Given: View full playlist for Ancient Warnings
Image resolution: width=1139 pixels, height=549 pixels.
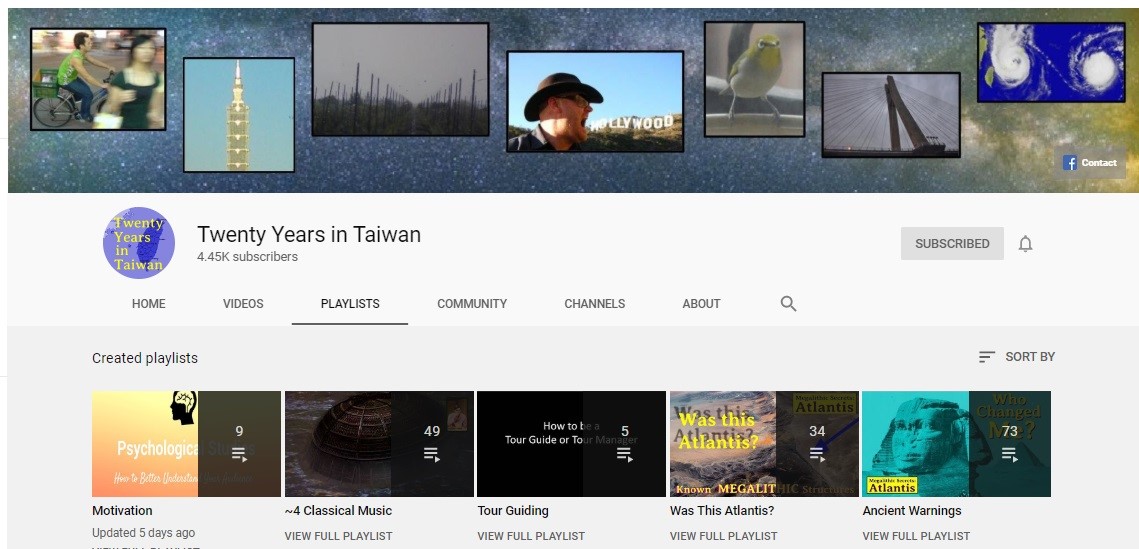Looking at the screenshot, I should (916, 536).
